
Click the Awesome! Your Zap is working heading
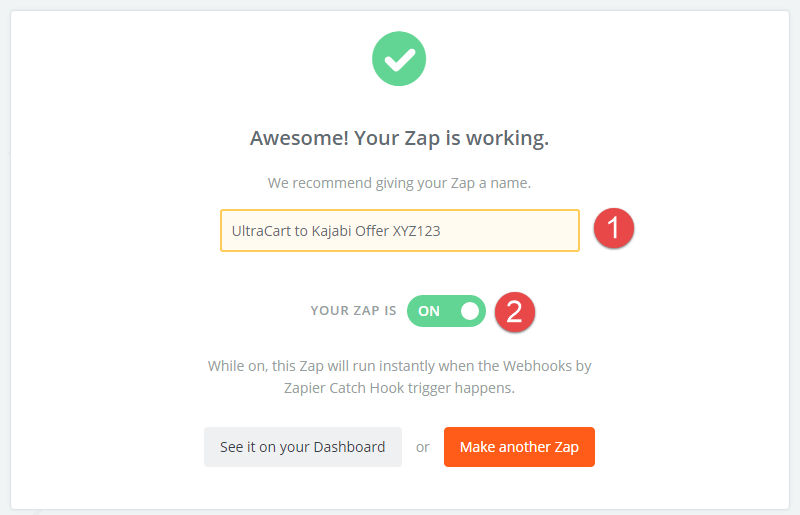point(399,138)
